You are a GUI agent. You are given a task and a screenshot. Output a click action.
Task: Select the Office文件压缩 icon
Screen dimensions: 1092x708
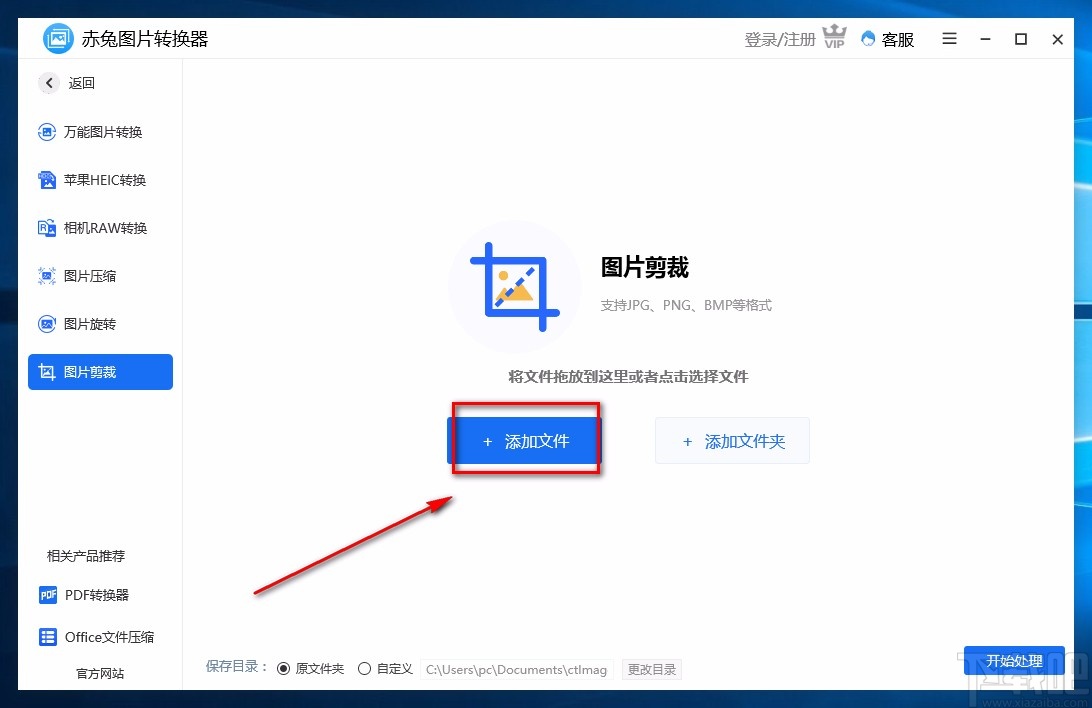pos(47,637)
